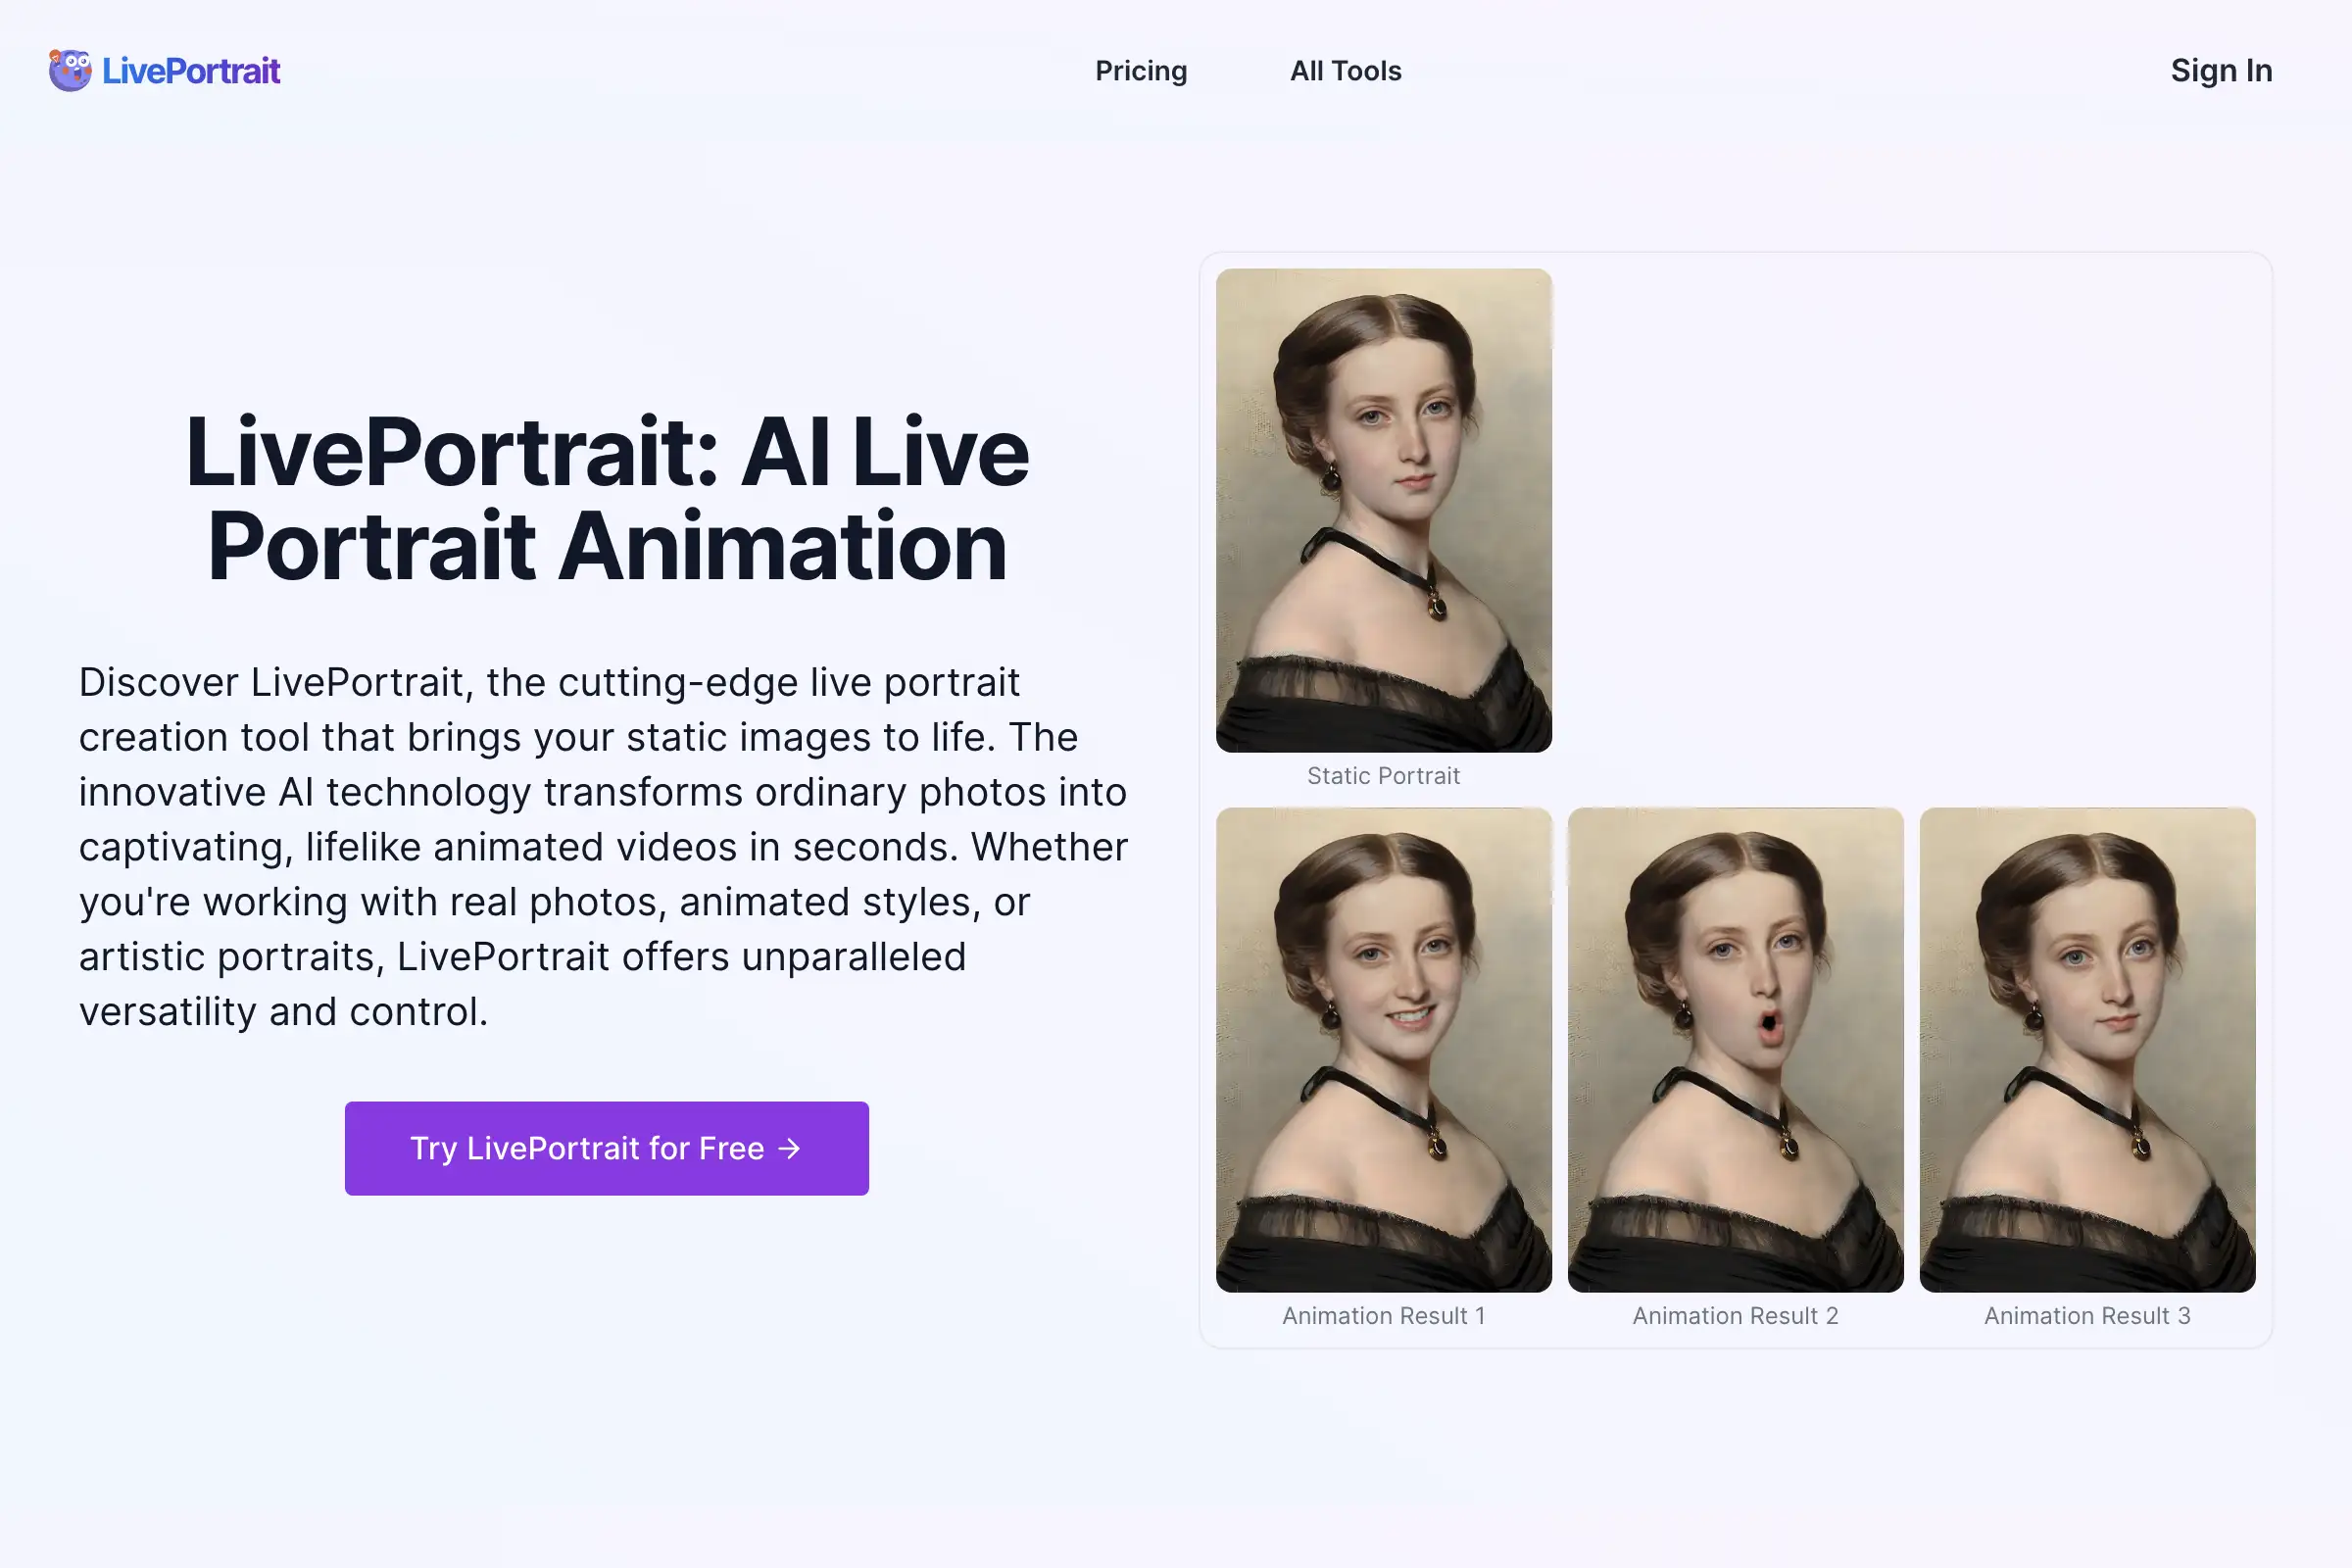Click the Discover LivePortrait description paragraph
The height and width of the screenshot is (1568, 2352).
[603, 846]
